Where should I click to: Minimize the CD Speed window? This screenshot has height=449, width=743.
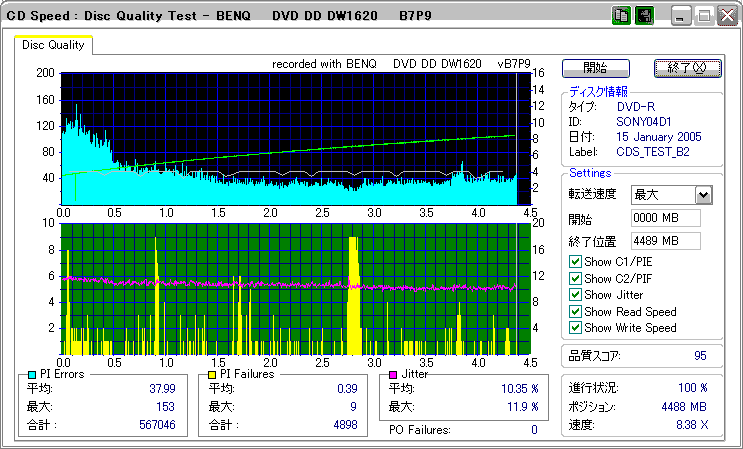click(681, 17)
